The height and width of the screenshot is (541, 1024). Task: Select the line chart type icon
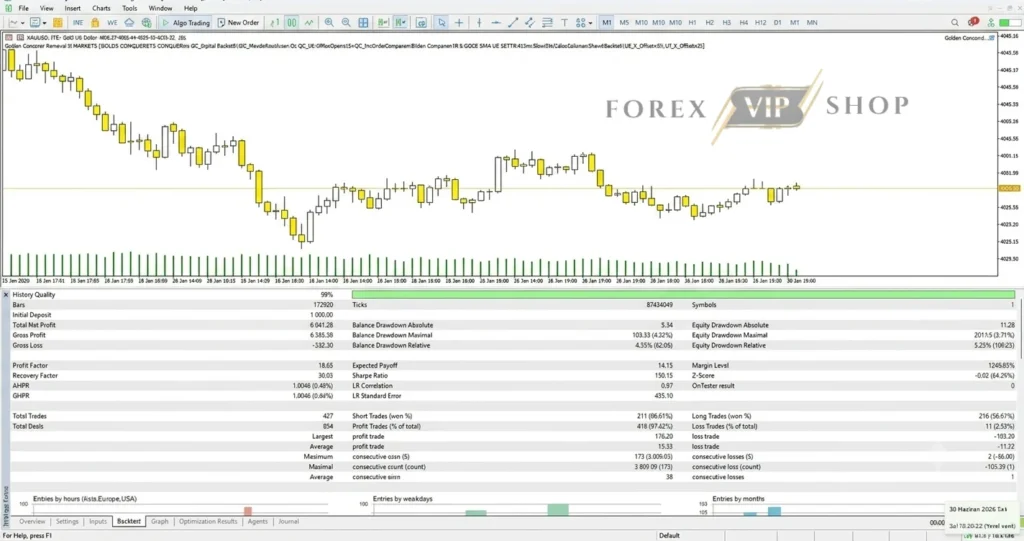click(308, 23)
